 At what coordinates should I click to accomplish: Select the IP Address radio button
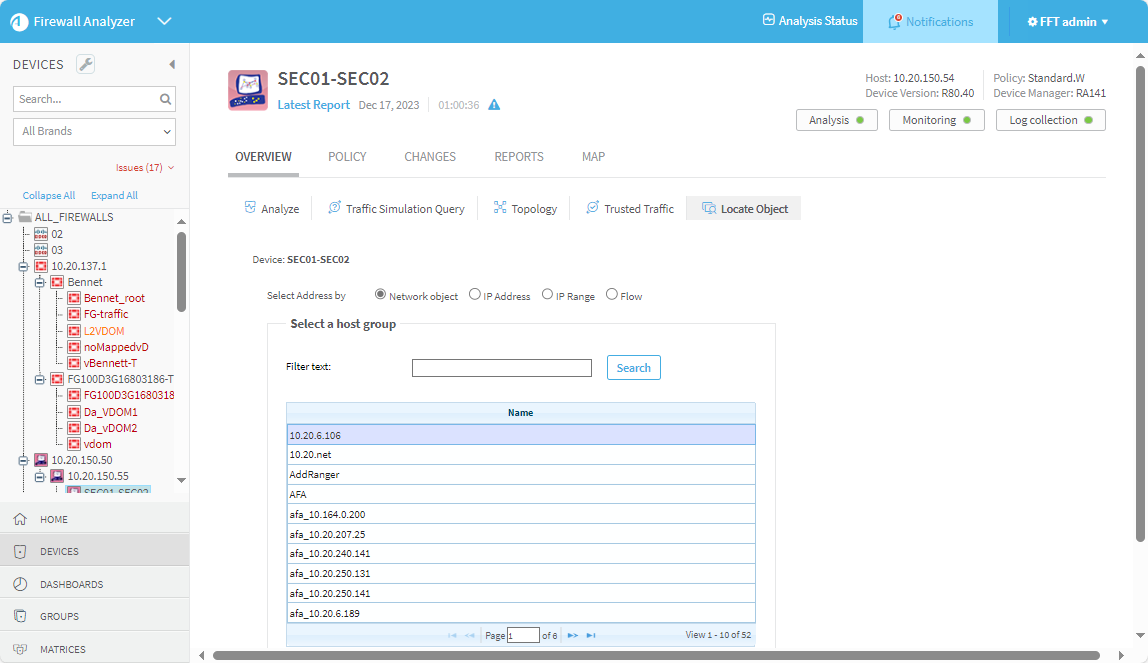[x=475, y=295]
